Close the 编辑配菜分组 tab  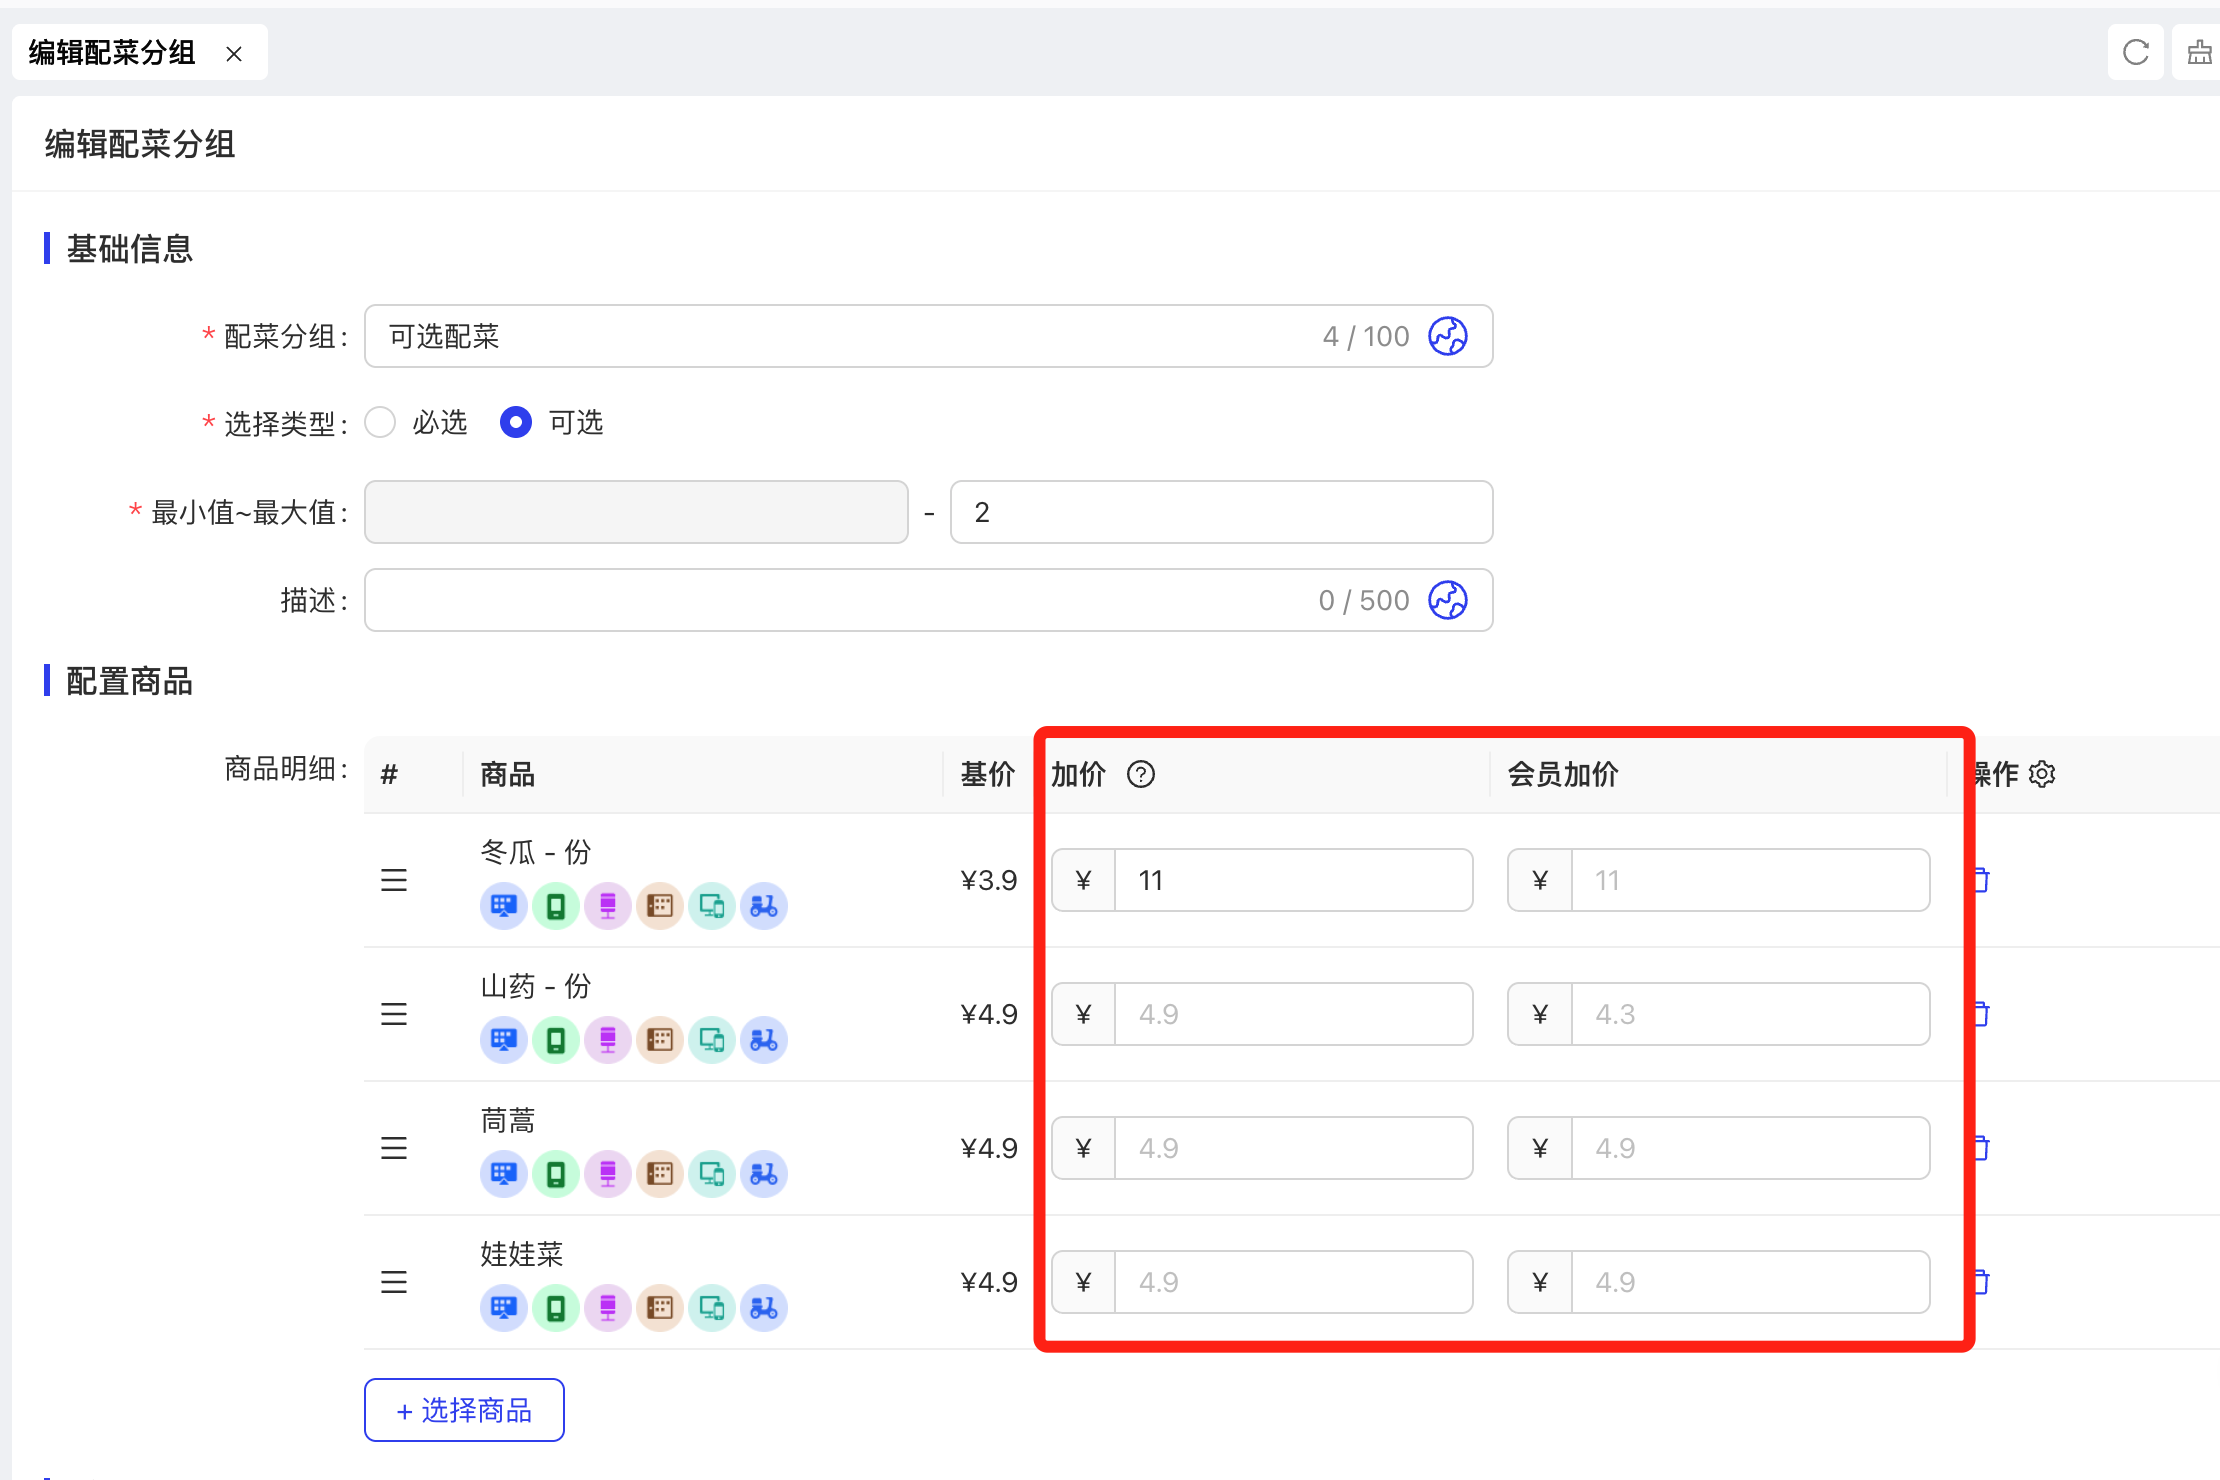pyautogui.click(x=234, y=54)
